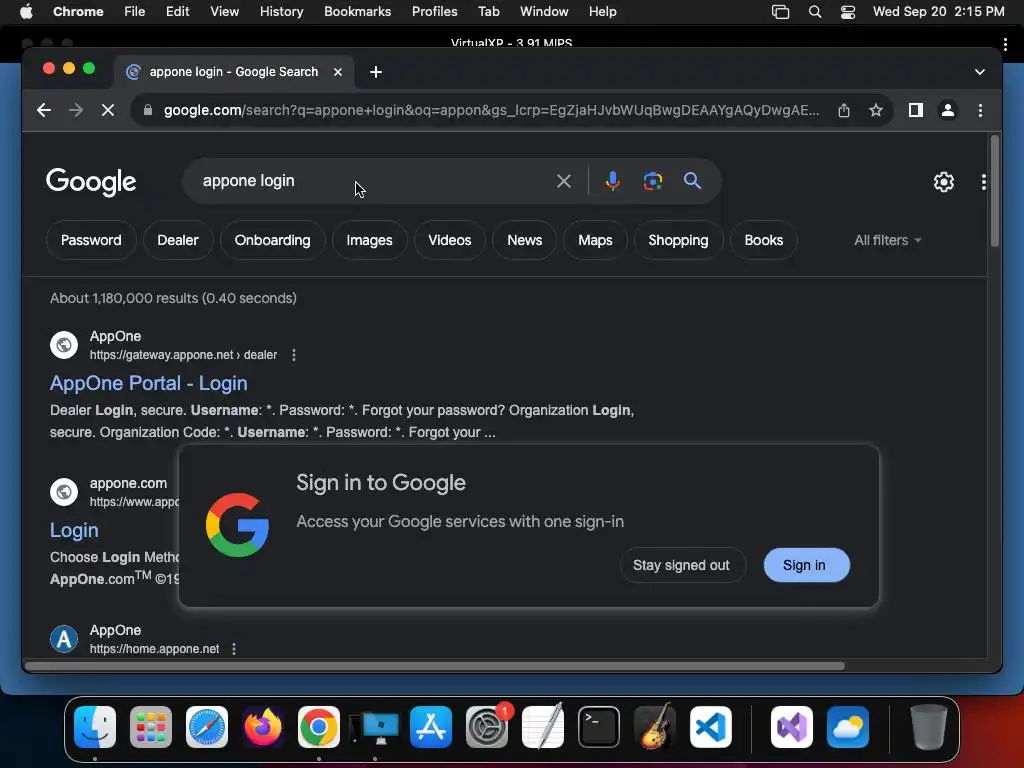Expand tab search chevron
Viewport: 1024px width, 768px height.
point(980,72)
